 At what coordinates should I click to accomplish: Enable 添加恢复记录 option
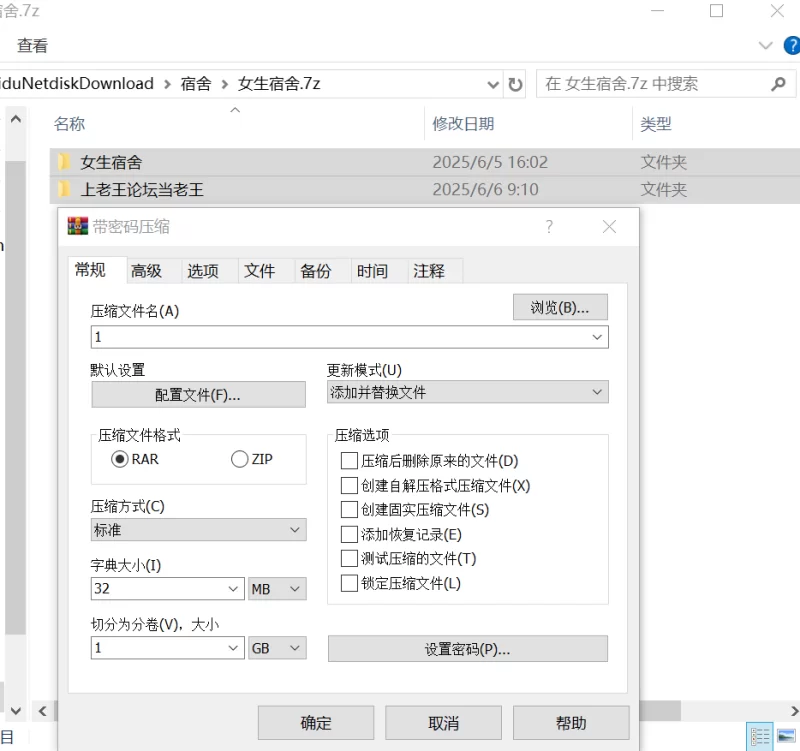pyautogui.click(x=349, y=534)
